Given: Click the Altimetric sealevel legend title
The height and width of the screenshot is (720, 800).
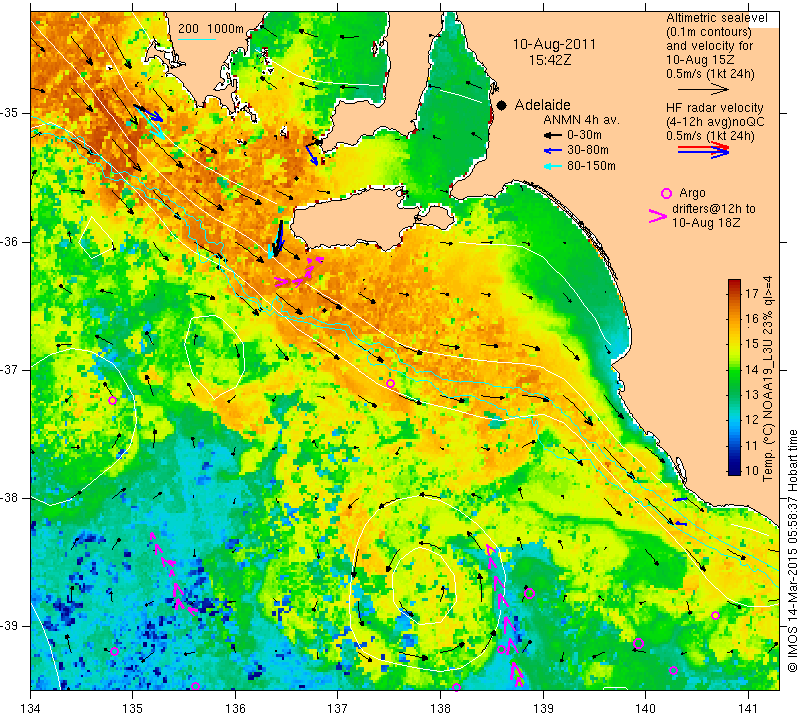Looking at the screenshot, I should [716, 18].
